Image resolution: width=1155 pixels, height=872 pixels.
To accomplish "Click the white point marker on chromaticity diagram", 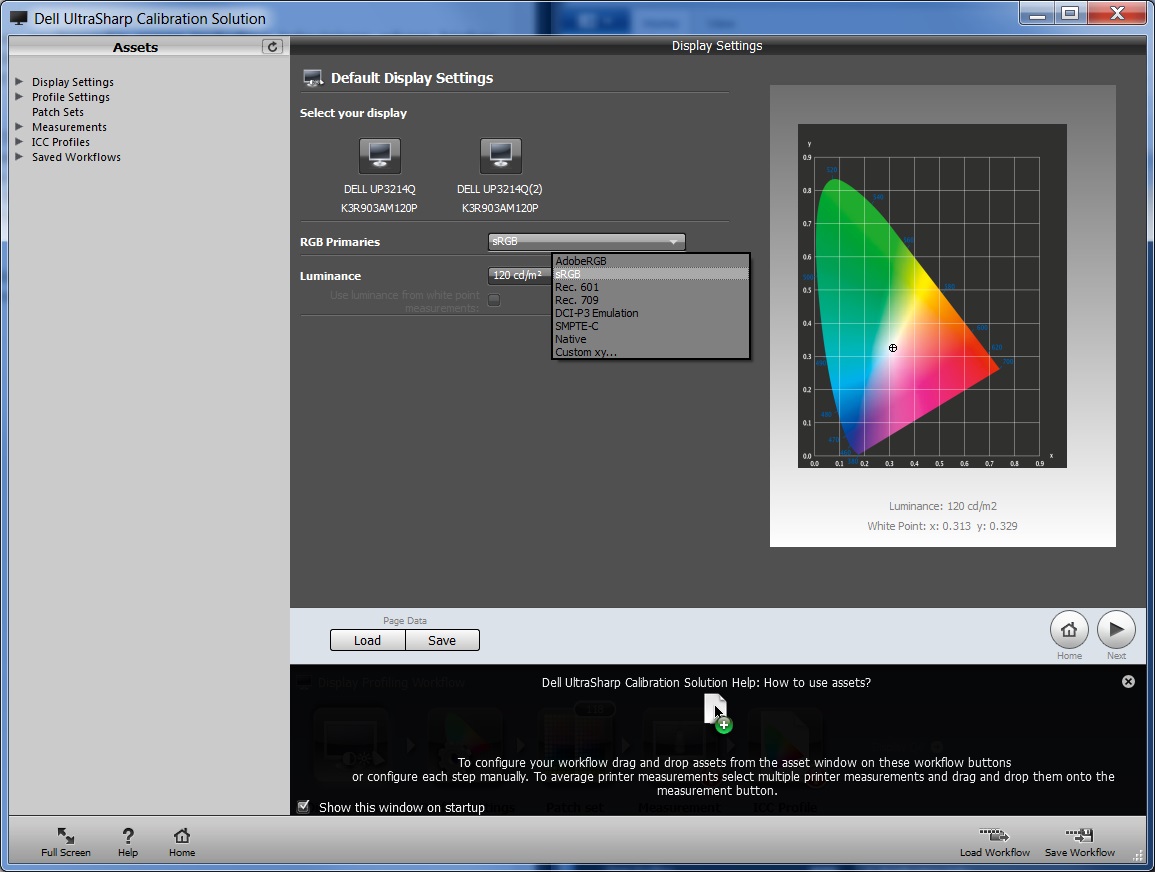I will (893, 348).
